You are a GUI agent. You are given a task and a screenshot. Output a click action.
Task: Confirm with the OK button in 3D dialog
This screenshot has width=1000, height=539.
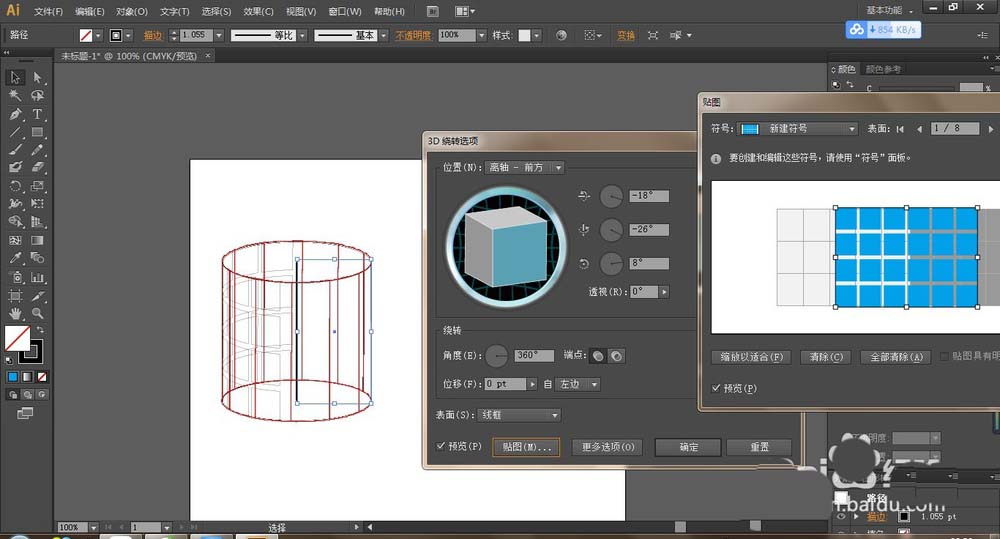point(688,447)
